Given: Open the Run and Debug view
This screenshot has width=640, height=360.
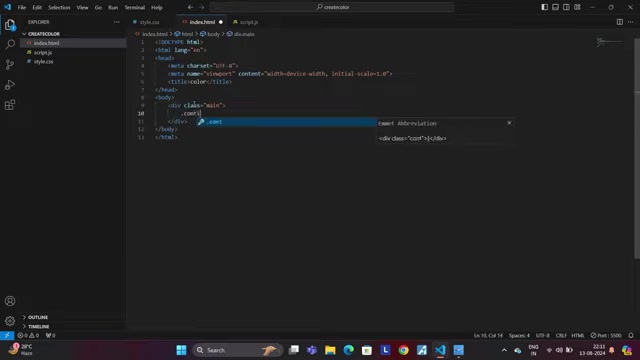Looking at the screenshot, I should coord(10,84).
